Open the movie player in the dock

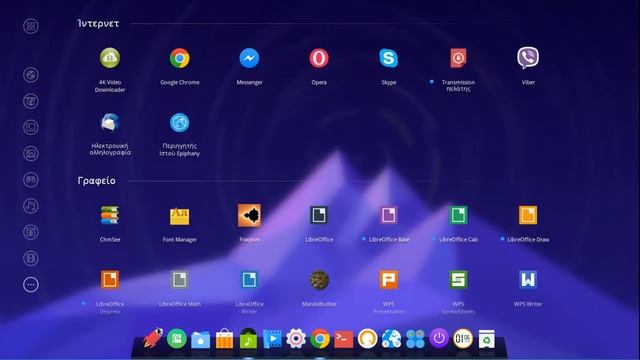(x=272, y=338)
